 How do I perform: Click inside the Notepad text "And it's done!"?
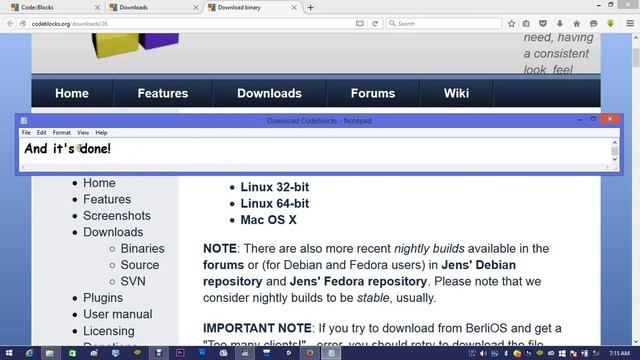pyautogui.click(x=67, y=149)
